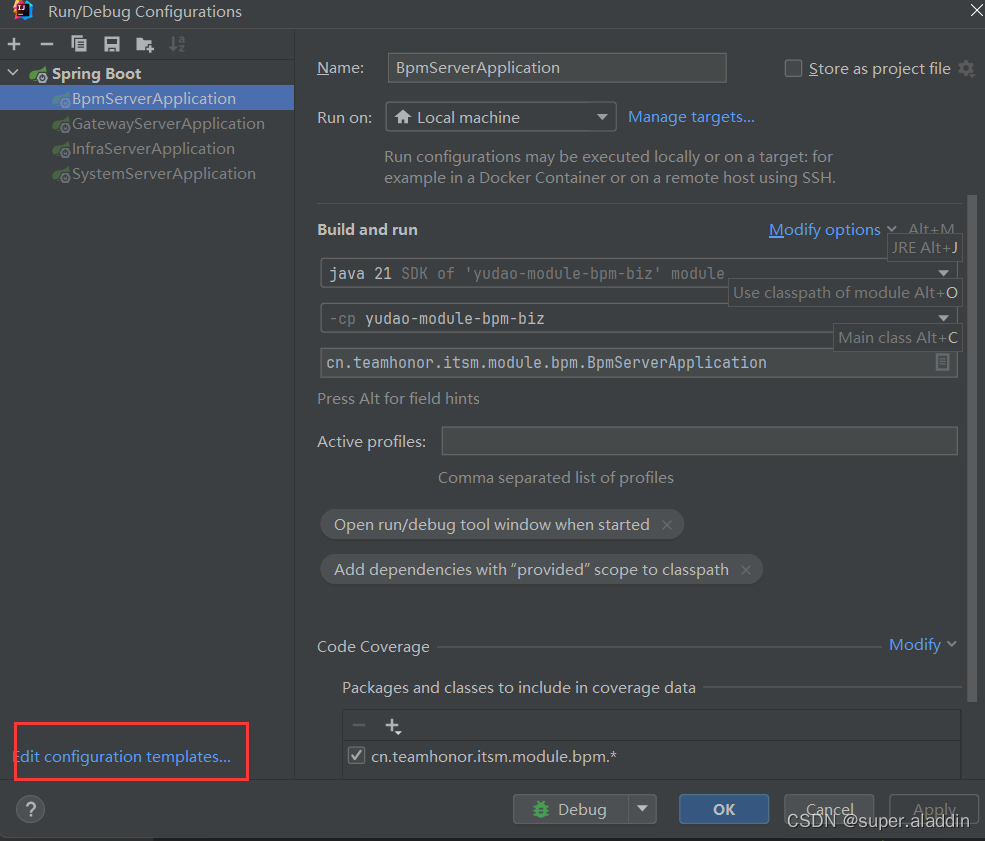
Task: Sort configurations with the alphabetical sort icon
Action: [x=177, y=44]
